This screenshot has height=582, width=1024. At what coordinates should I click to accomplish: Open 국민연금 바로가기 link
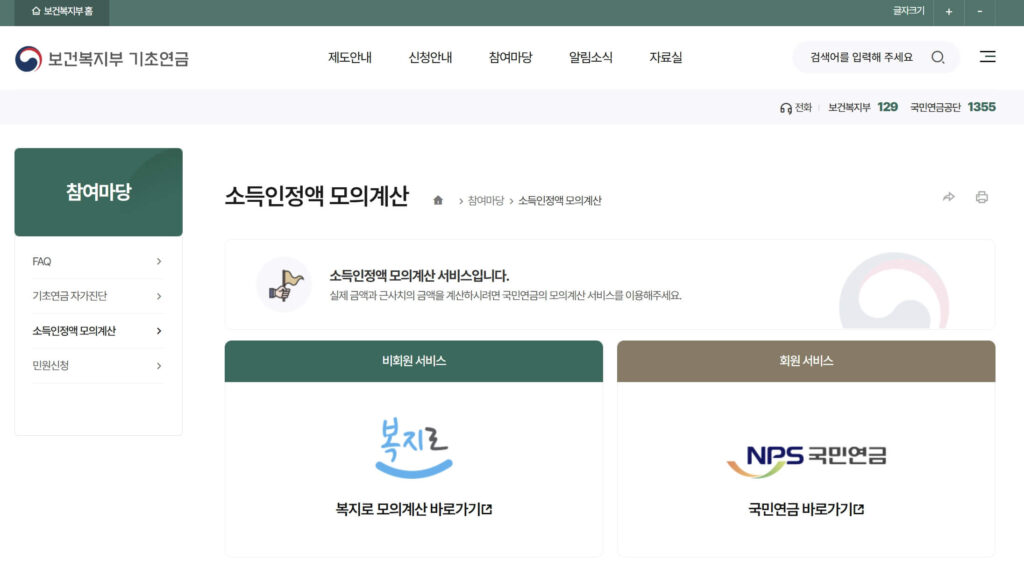tap(806, 509)
